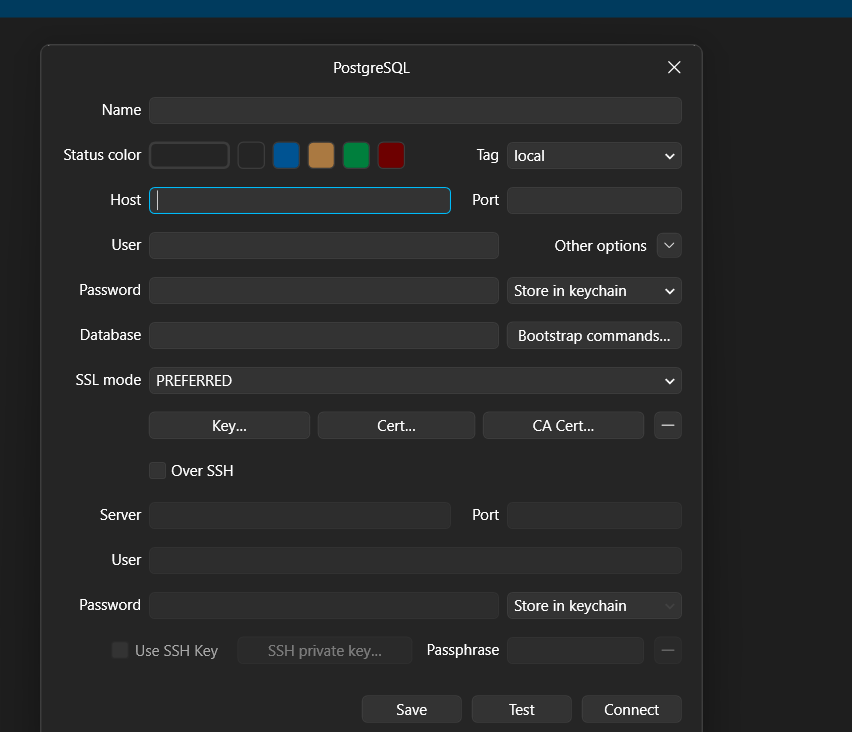Click the SSH Server field
Image resolution: width=852 pixels, height=732 pixels.
[300, 515]
